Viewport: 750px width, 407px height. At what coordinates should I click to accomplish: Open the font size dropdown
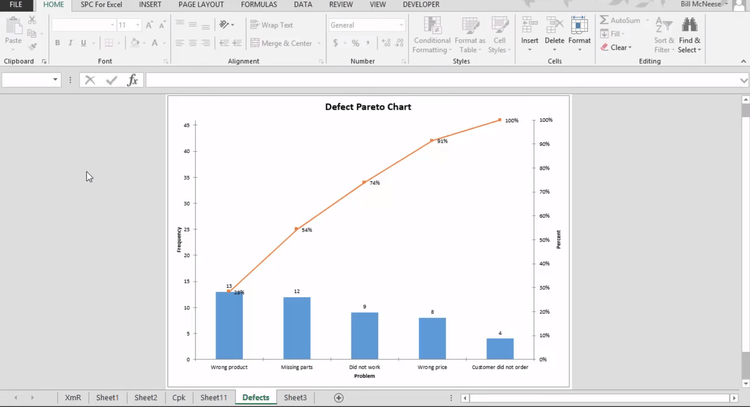pos(138,25)
